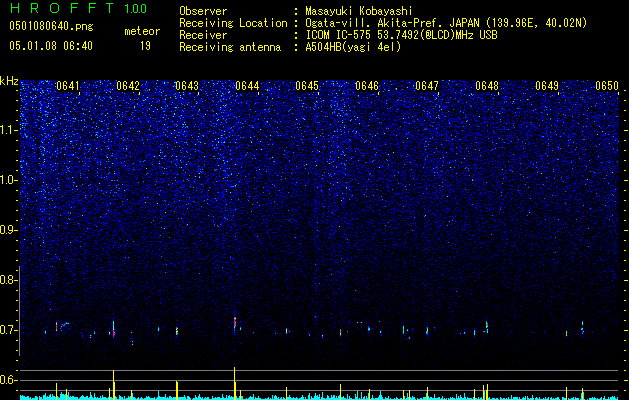Click the 0650 time marker
This screenshot has width=629, height=400.
pos(607,86)
